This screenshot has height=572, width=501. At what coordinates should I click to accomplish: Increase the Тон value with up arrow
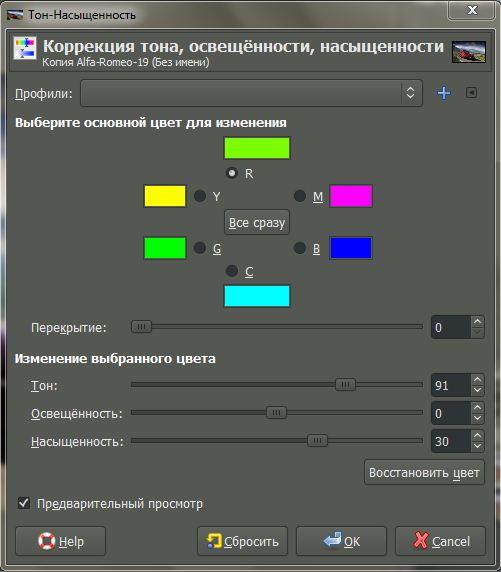(x=477, y=380)
